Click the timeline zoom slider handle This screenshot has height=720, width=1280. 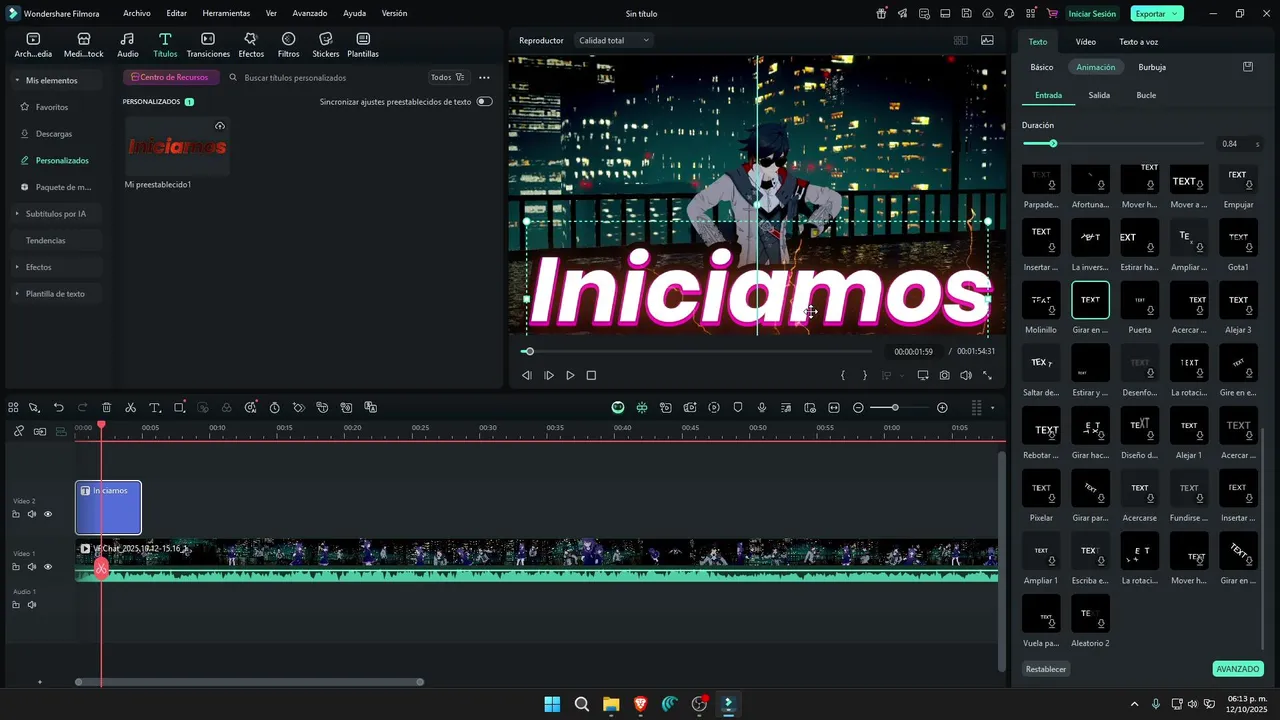[895, 408]
